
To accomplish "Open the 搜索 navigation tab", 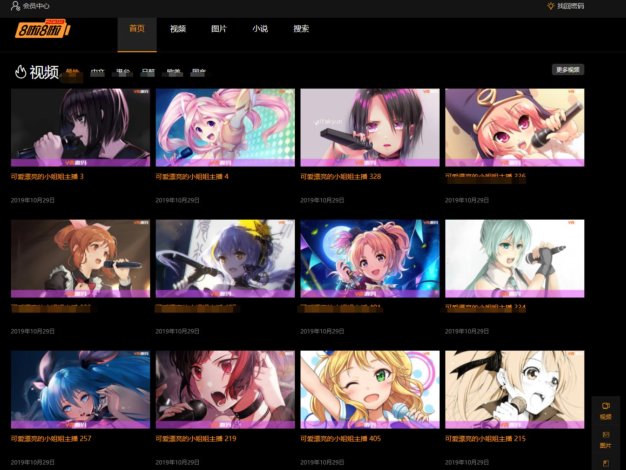I will [x=300, y=29].
